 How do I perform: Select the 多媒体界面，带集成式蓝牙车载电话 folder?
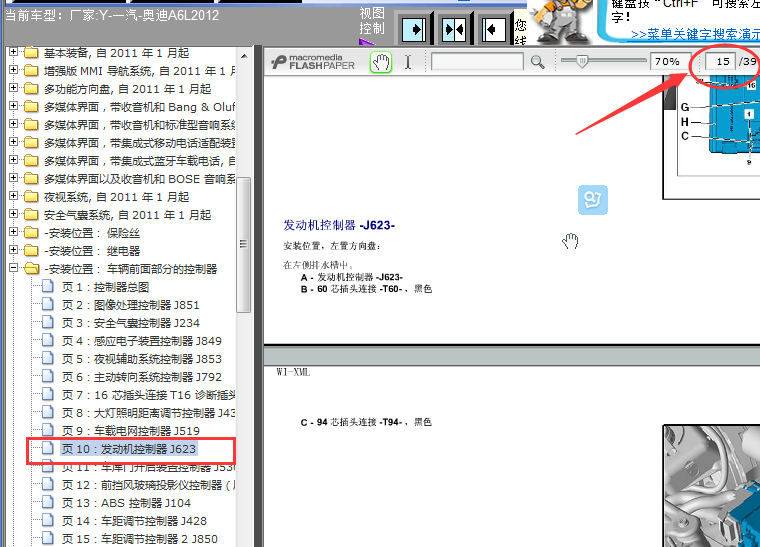click(140, 160)
